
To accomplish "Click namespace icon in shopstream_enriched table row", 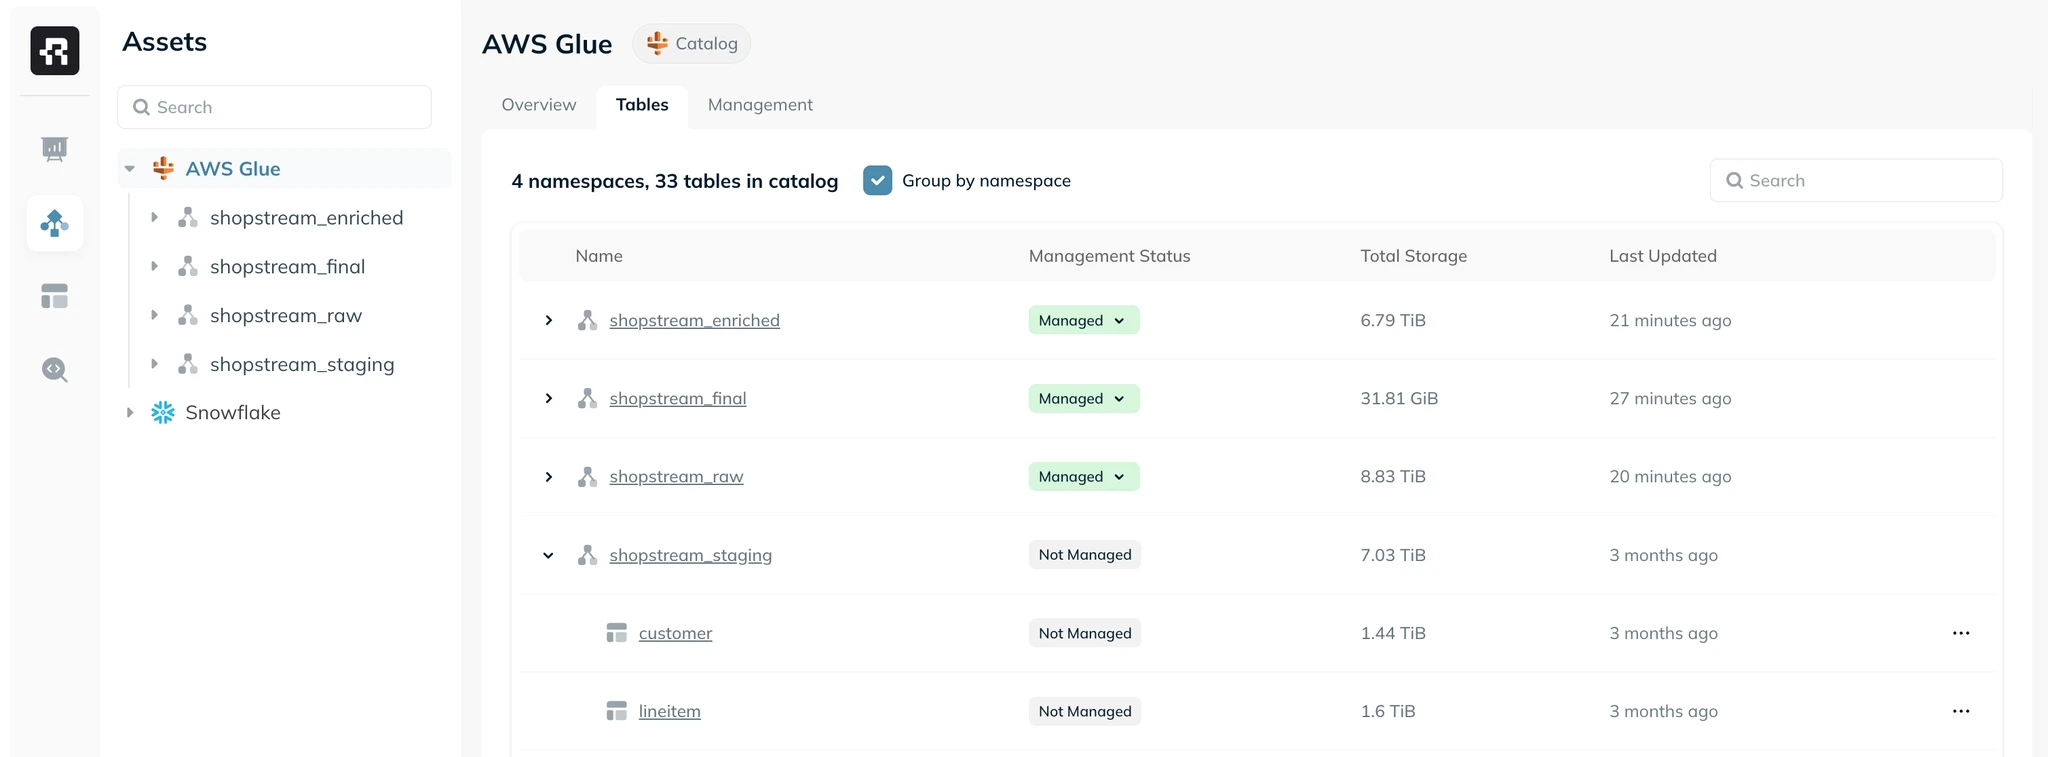I will tap(588, 320).
